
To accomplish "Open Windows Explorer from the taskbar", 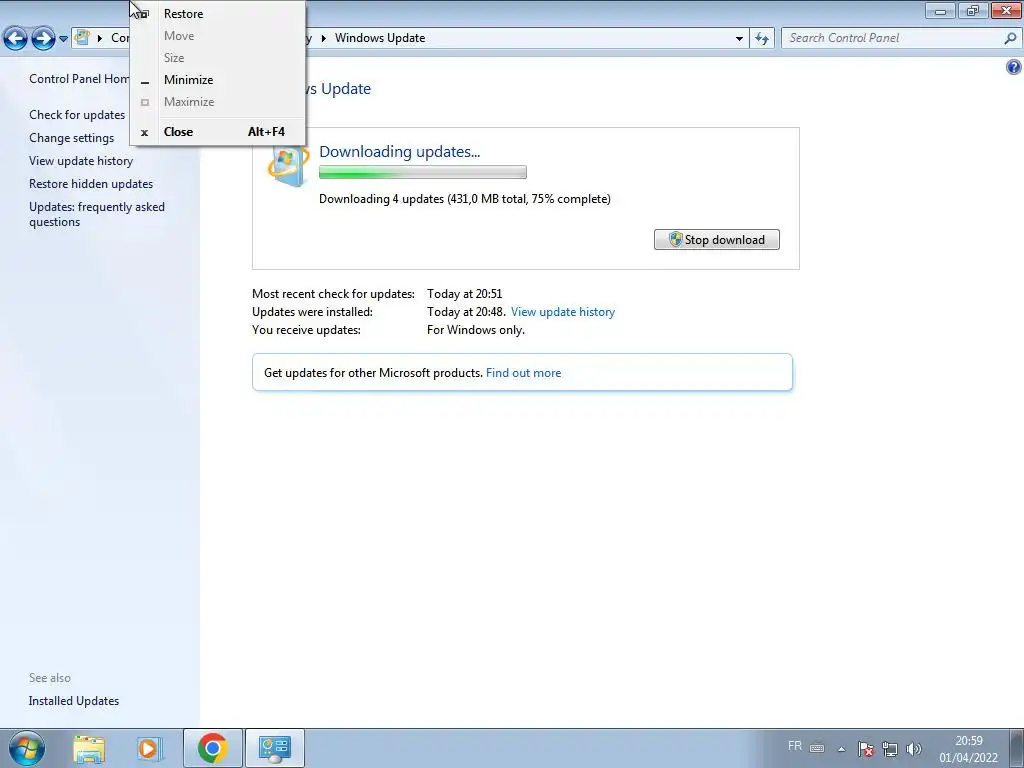I will [x=89, y=748].
